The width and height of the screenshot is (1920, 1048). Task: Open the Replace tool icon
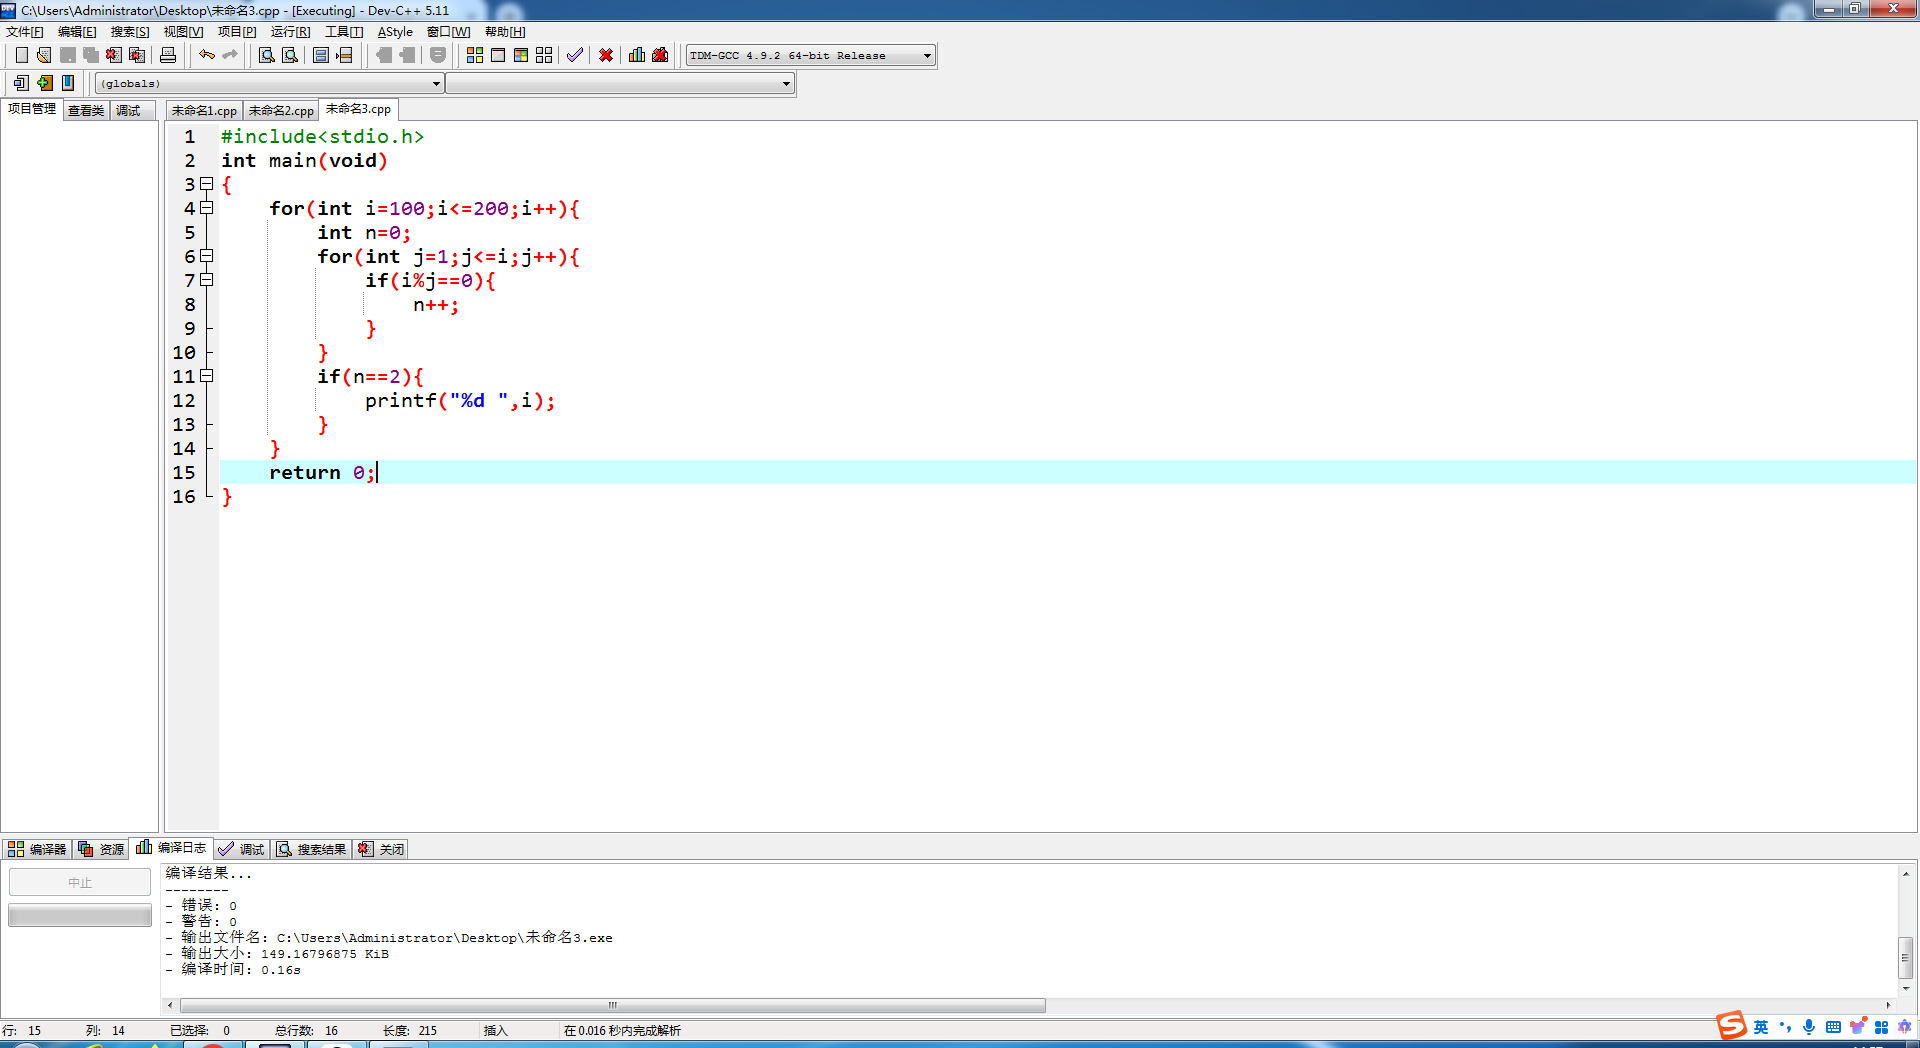(x=290, y=55)
